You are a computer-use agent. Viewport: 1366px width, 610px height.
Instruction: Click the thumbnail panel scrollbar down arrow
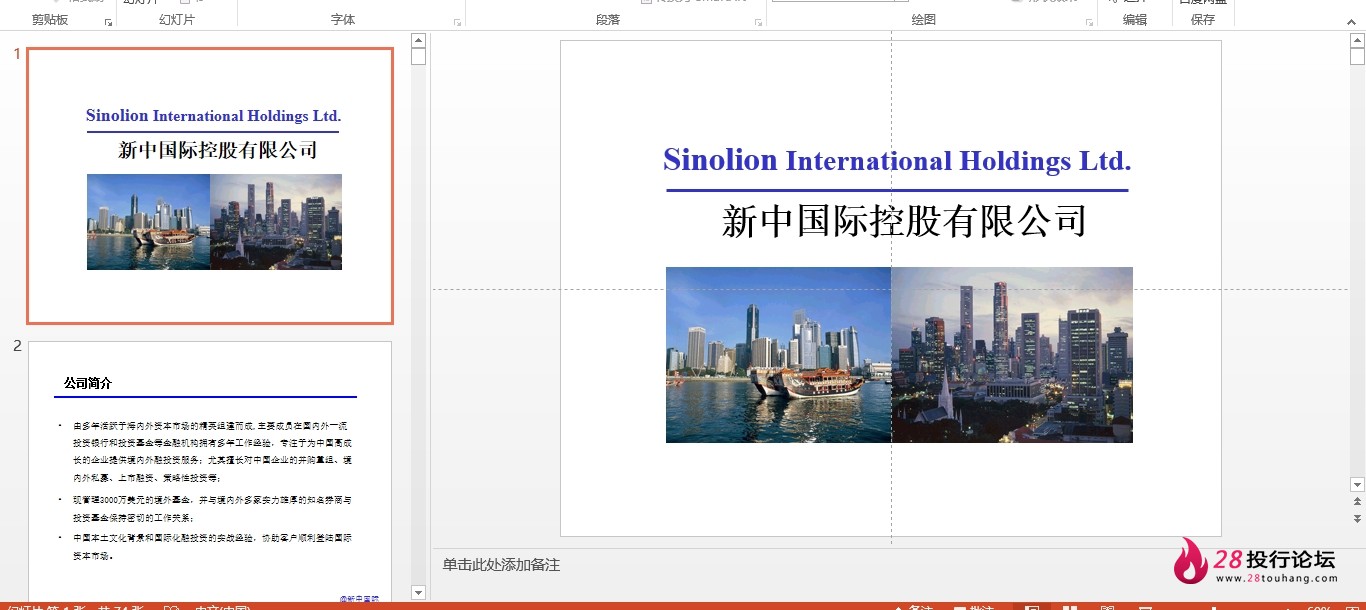pyautogui.click(x=418, y=593)
